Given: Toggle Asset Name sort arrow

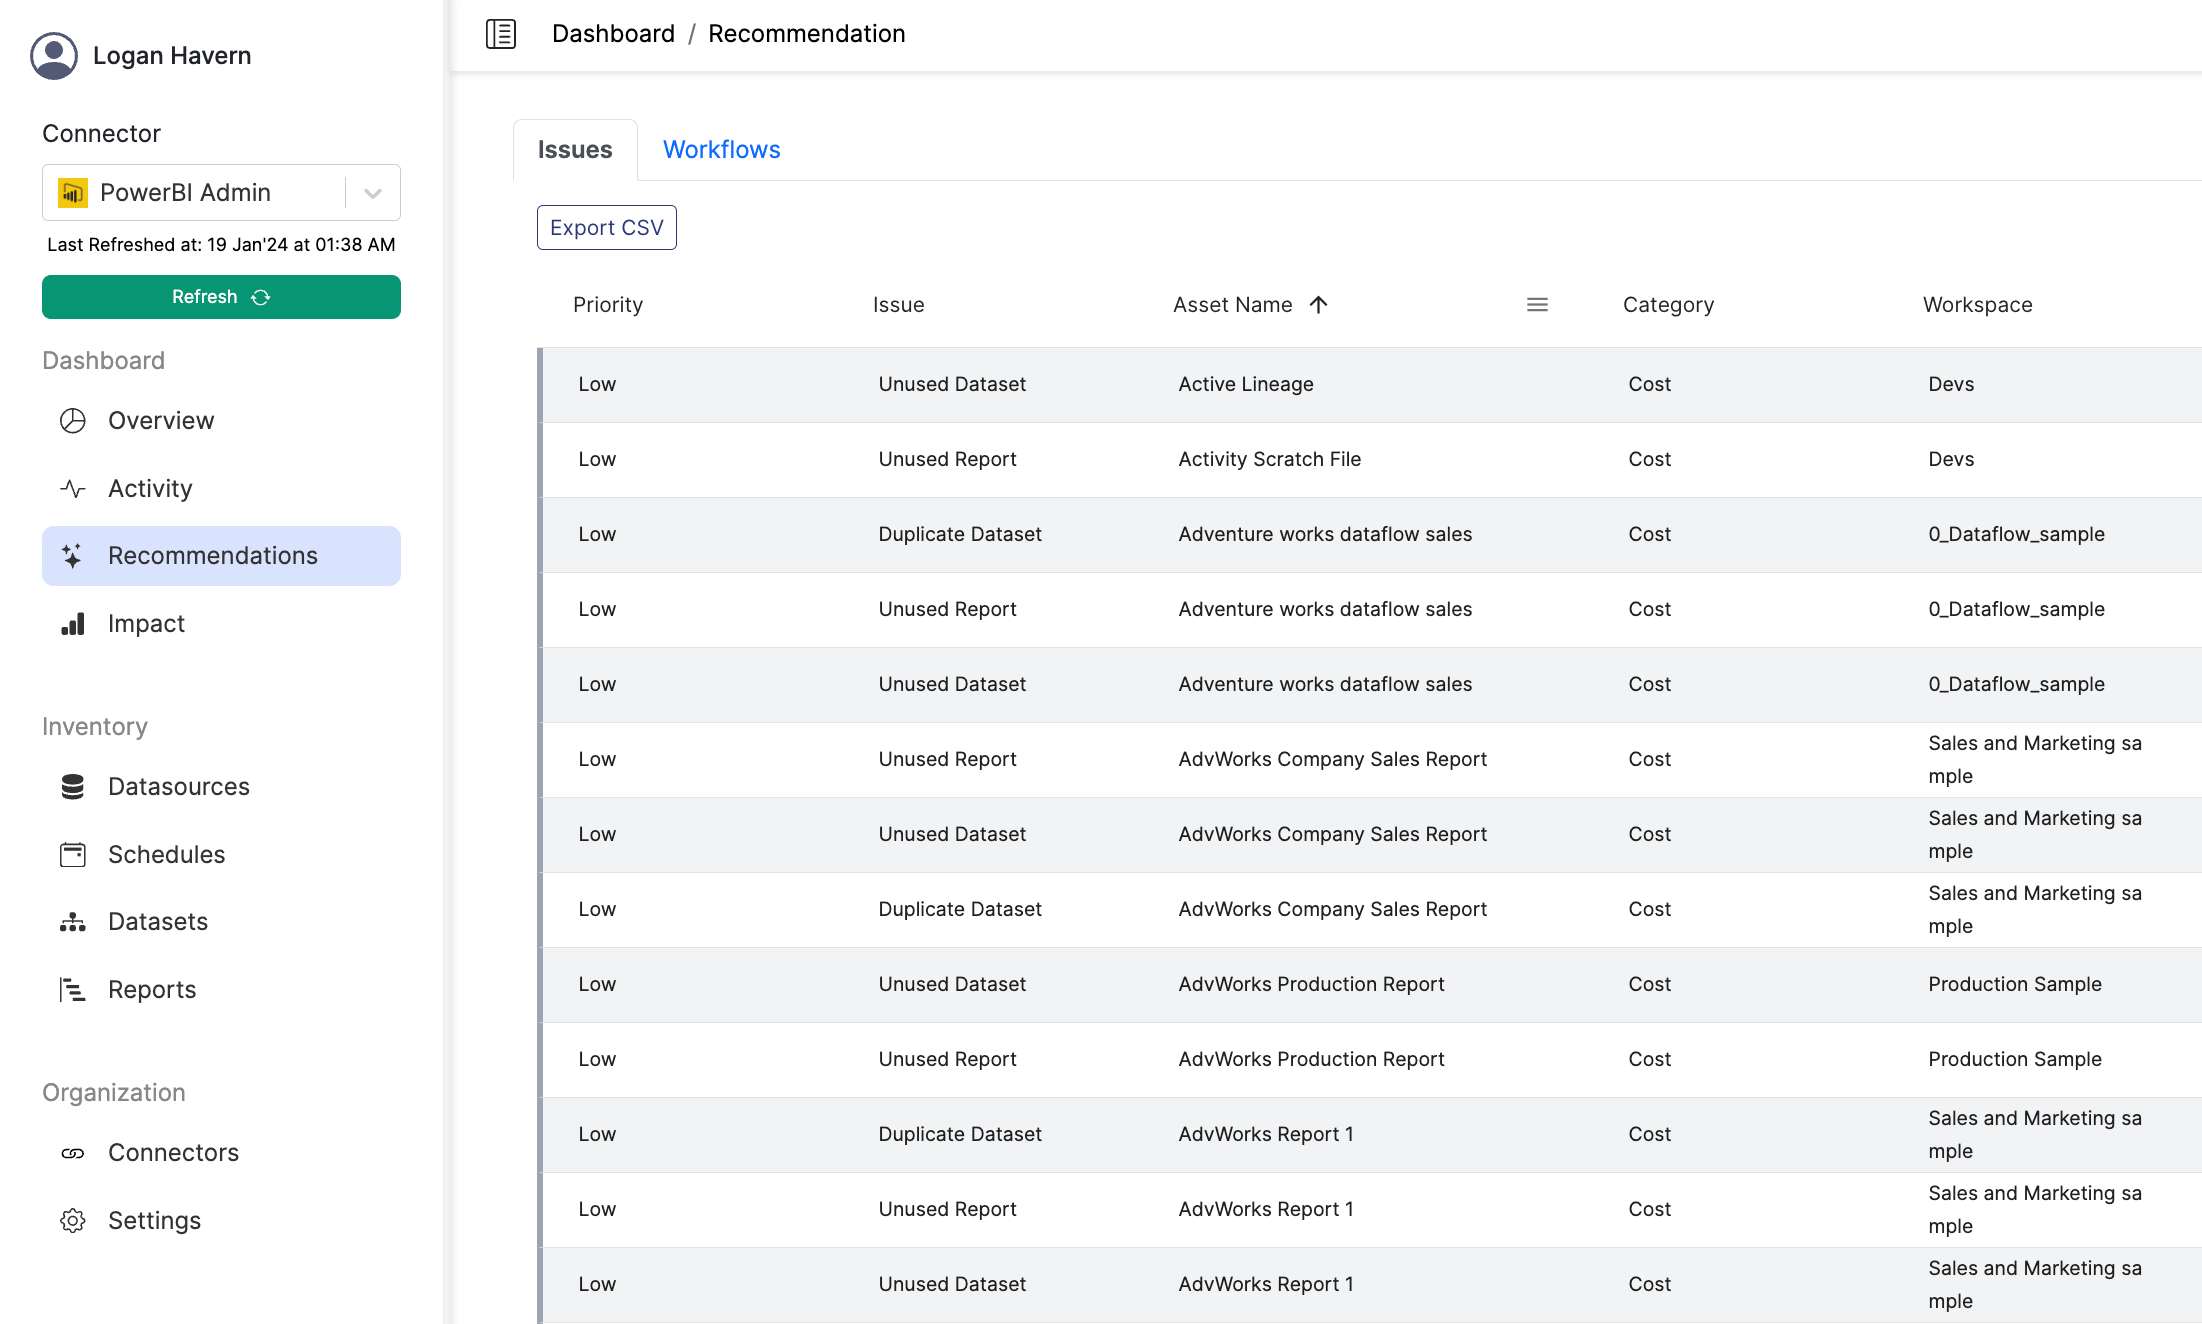Looking at the screenshot, I should (1319, 305).
